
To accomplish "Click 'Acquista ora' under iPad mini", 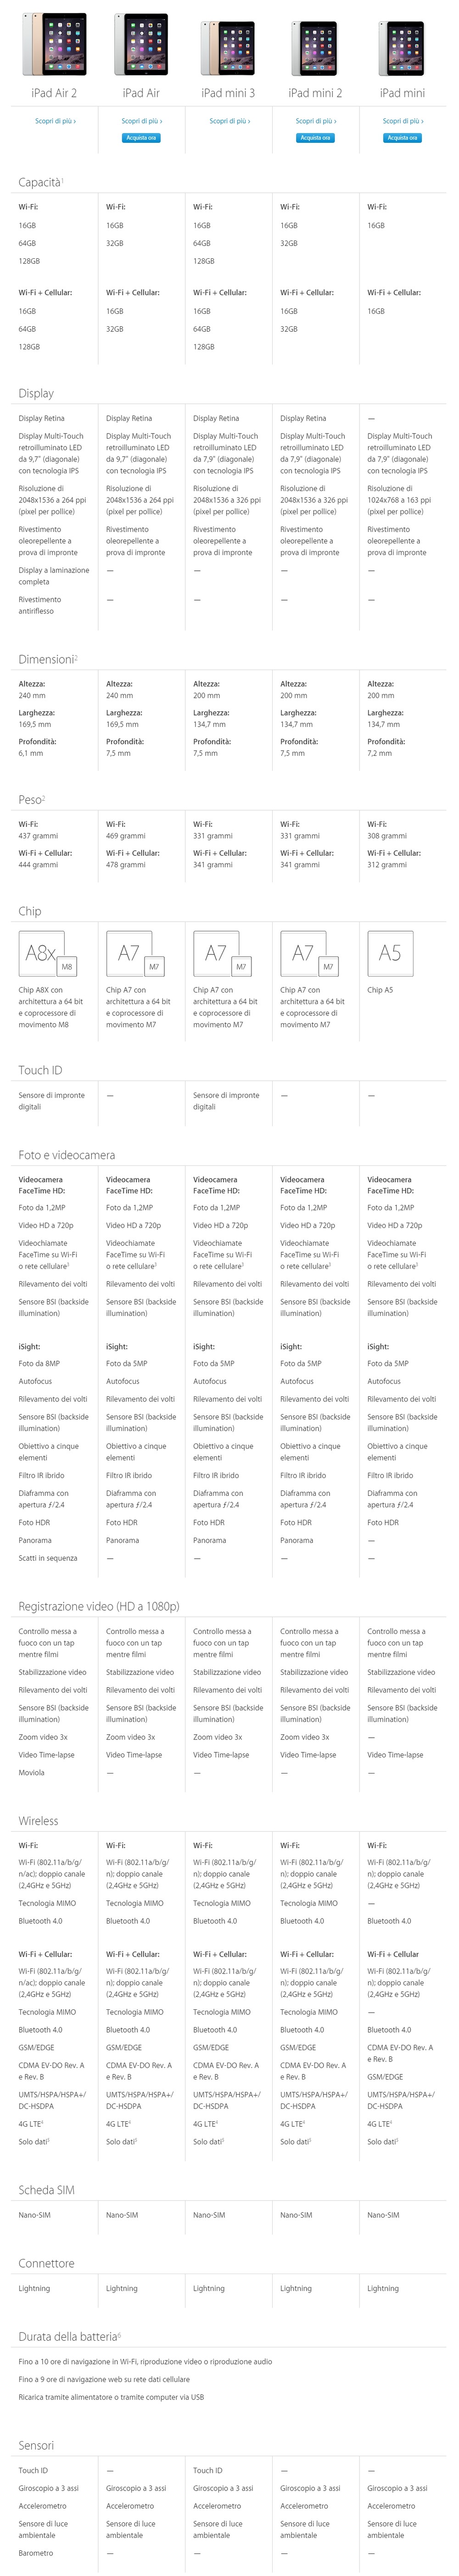I will tap(402, 138).
